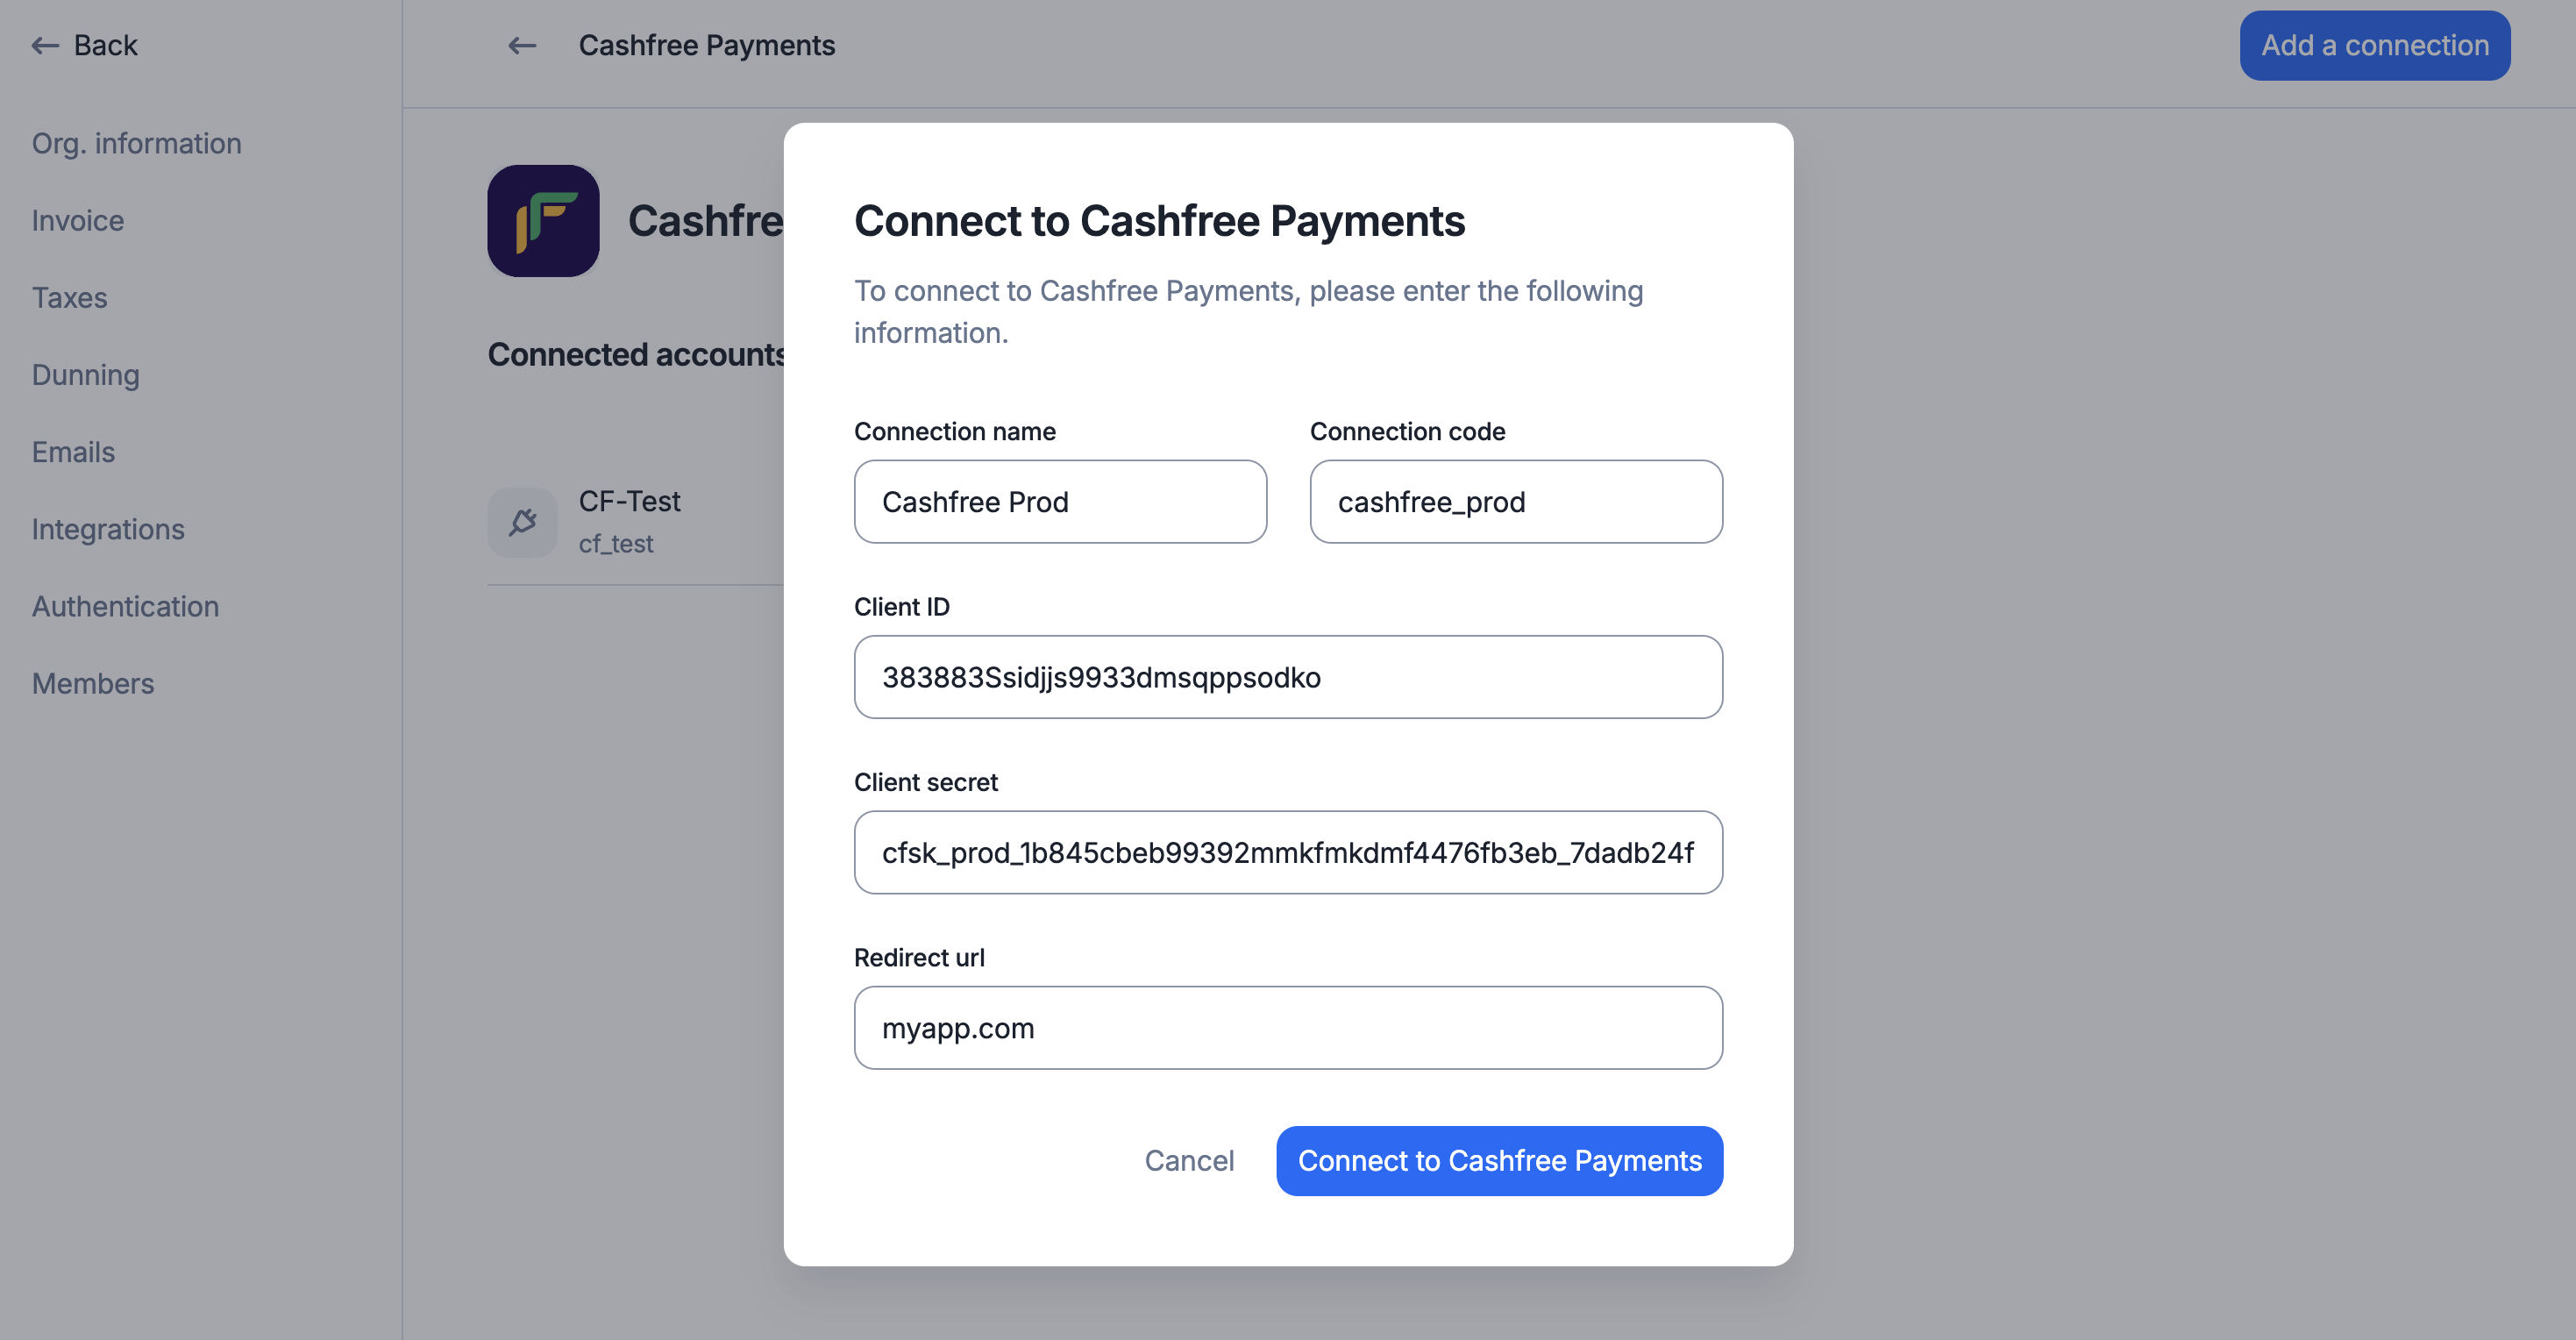Click Connect to Cashfree Payments button

[x=1499, y=1160]
